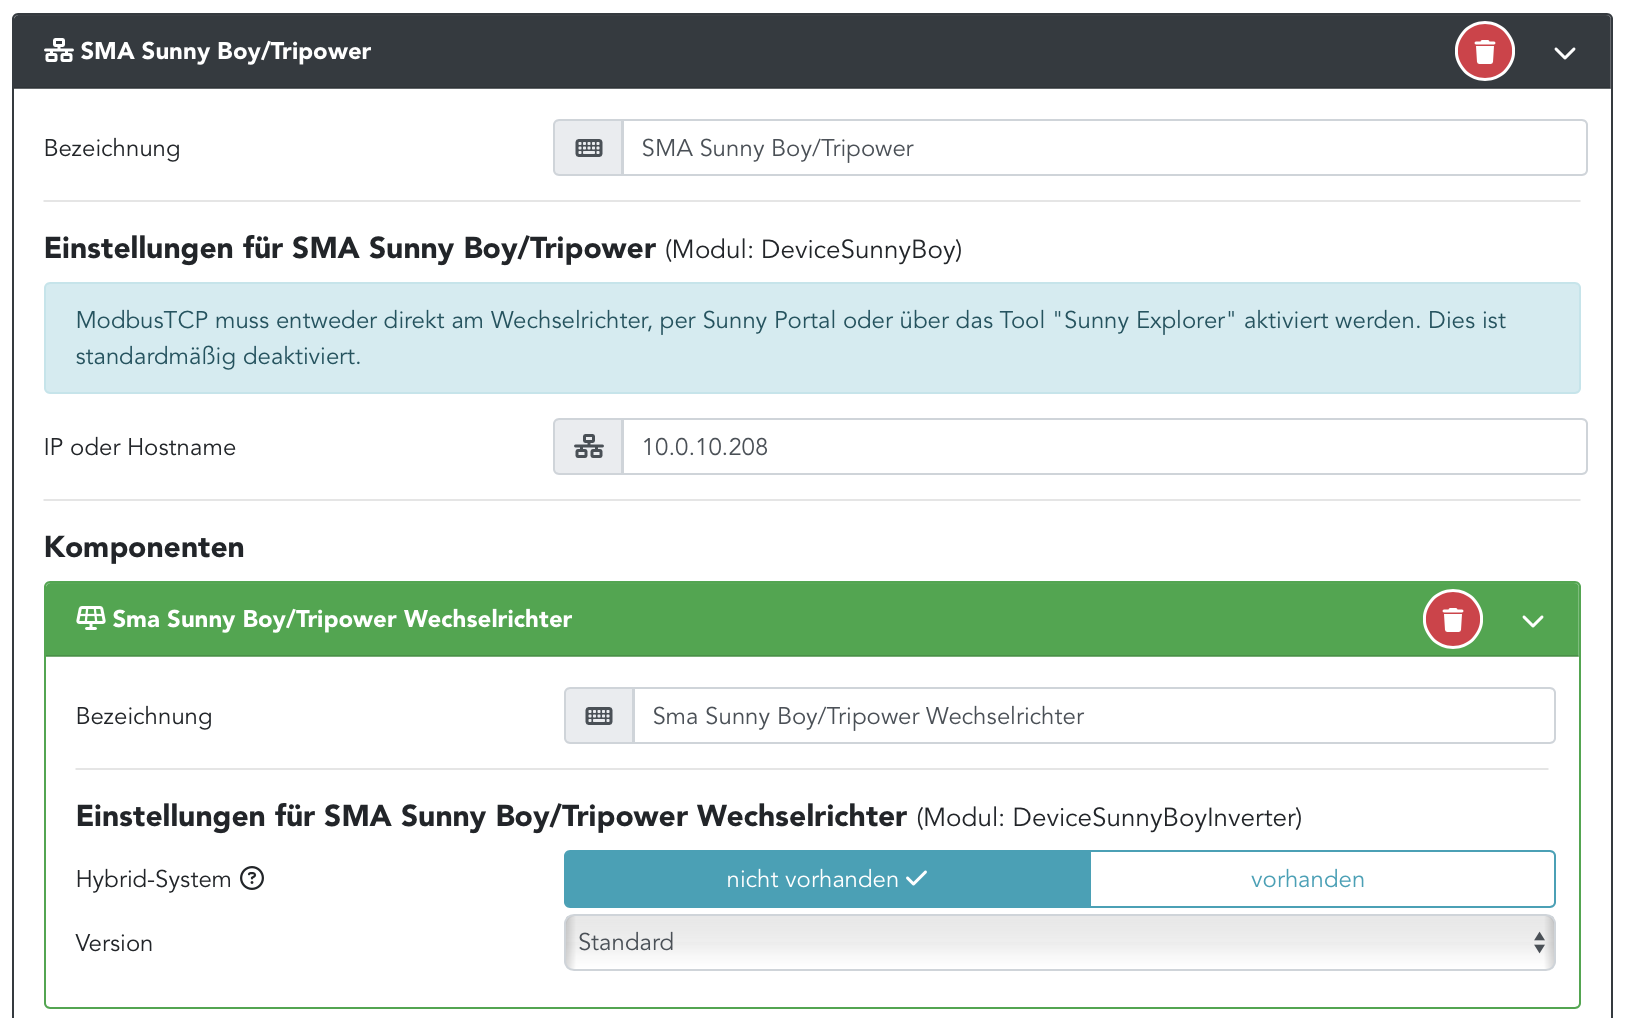
Task: Delete the SMA Sunny Boy/Tripower device
Action: (1484, 51)
